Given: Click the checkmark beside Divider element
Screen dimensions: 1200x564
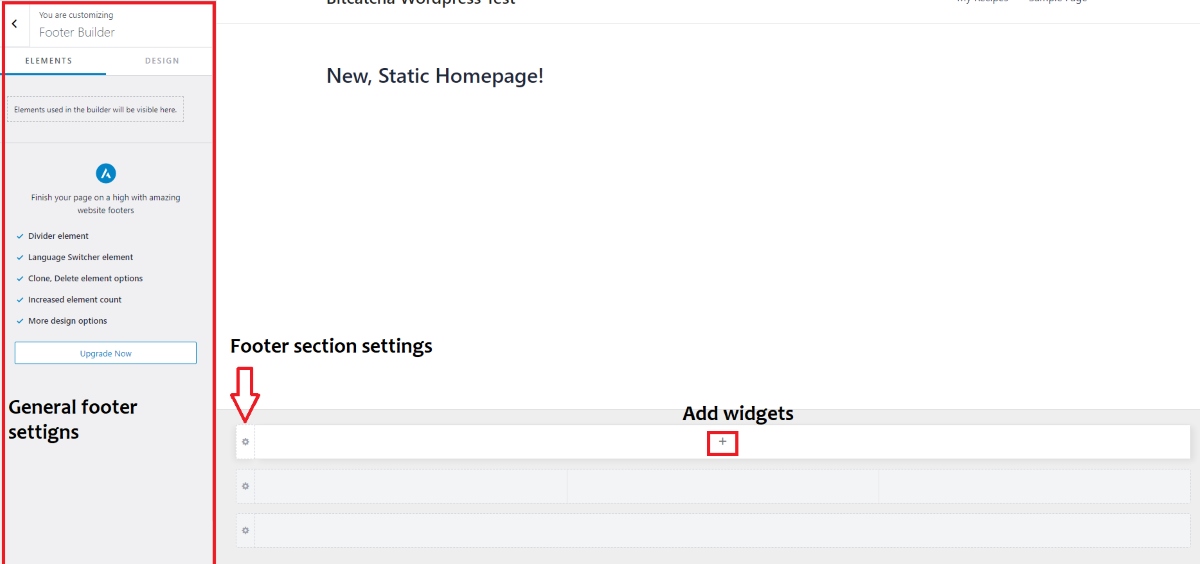Looking at the screenshot, I should 20,237.
